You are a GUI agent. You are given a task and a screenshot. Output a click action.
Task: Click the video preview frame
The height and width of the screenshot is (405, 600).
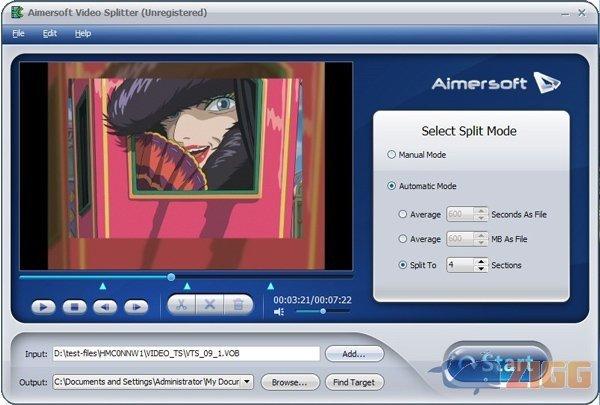pyautogui.click(x=186, y=166)
